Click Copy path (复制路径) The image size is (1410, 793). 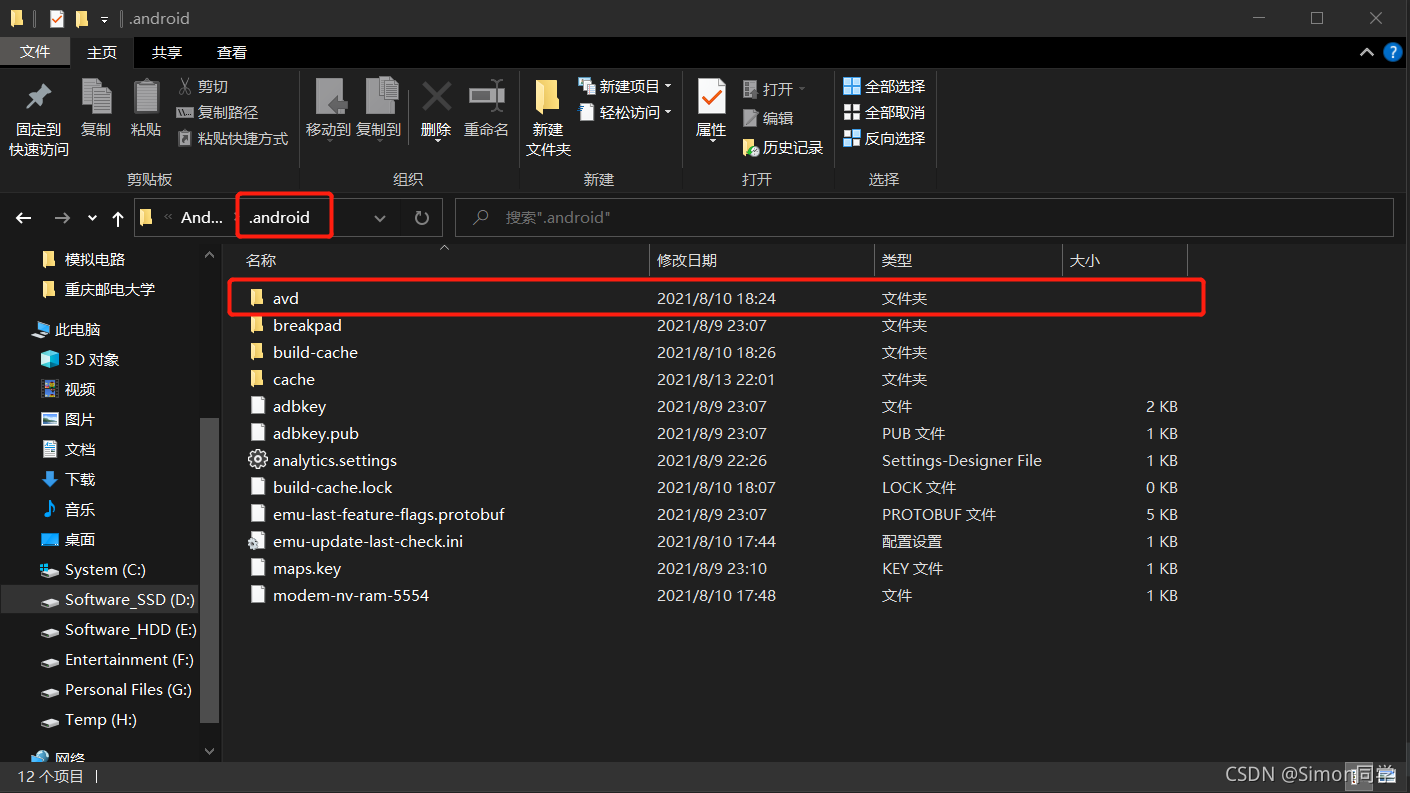tap(217, 113)
